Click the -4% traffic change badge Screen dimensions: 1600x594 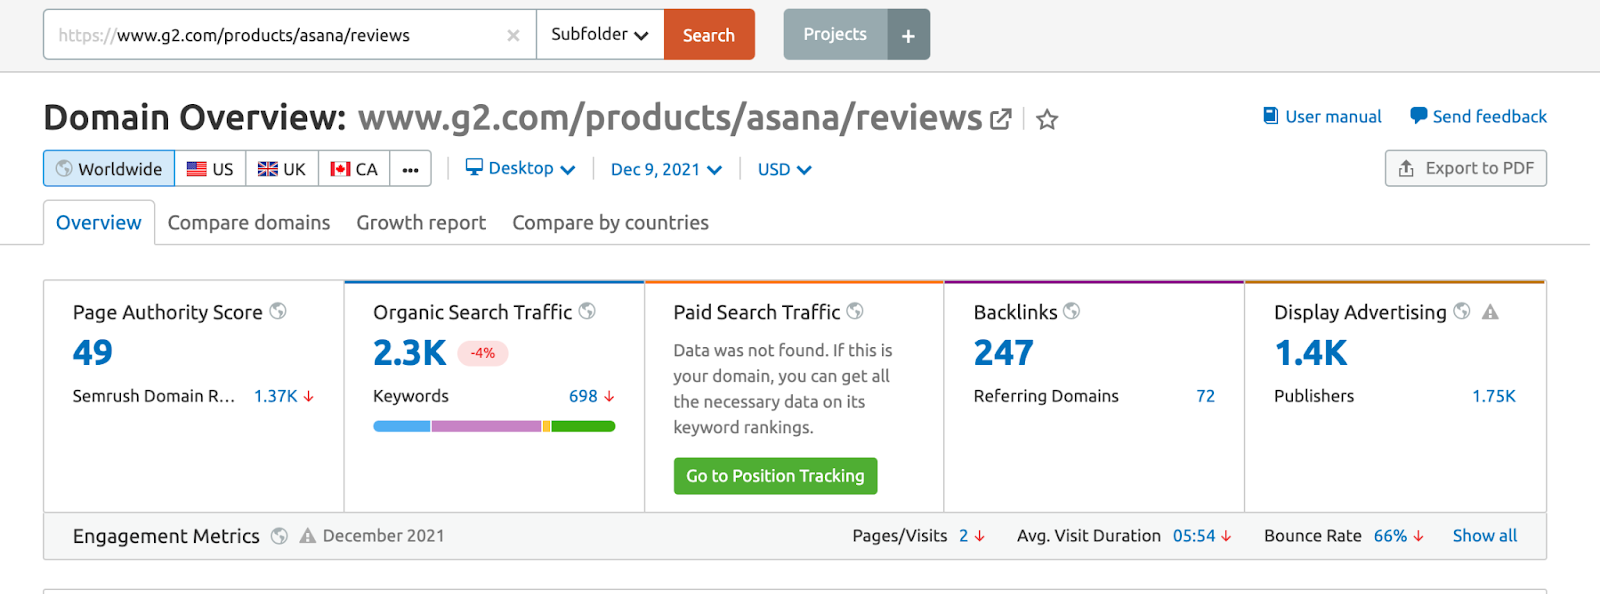click(483, 353)
